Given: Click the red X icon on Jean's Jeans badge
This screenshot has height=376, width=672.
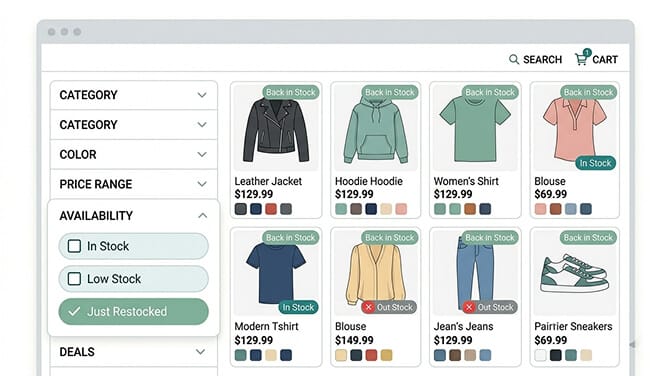Looking at the screenshot, I should 469,307.
